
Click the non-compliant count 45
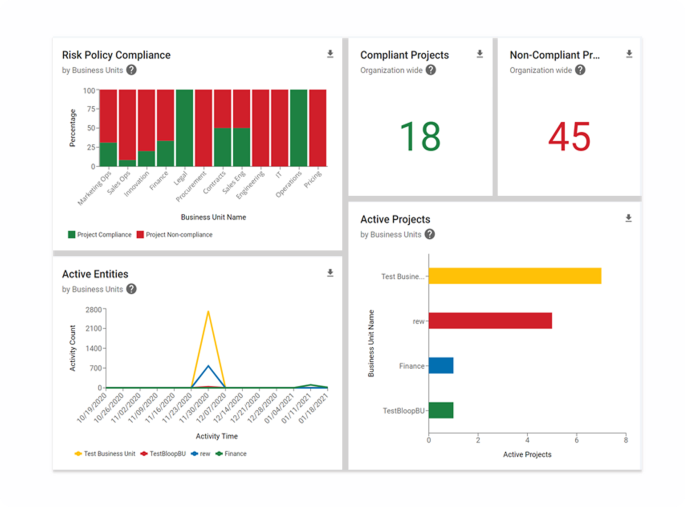(570, 137)
